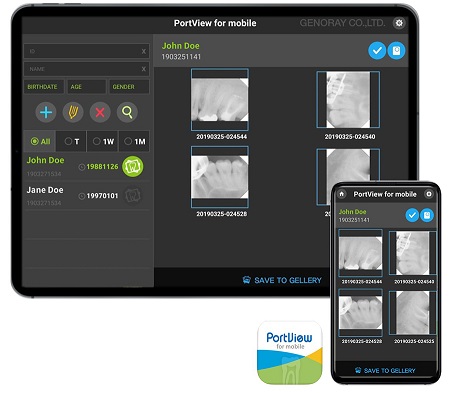Select Jane Doe patient entry
This screenshot has width=450, height=393.
86,196
